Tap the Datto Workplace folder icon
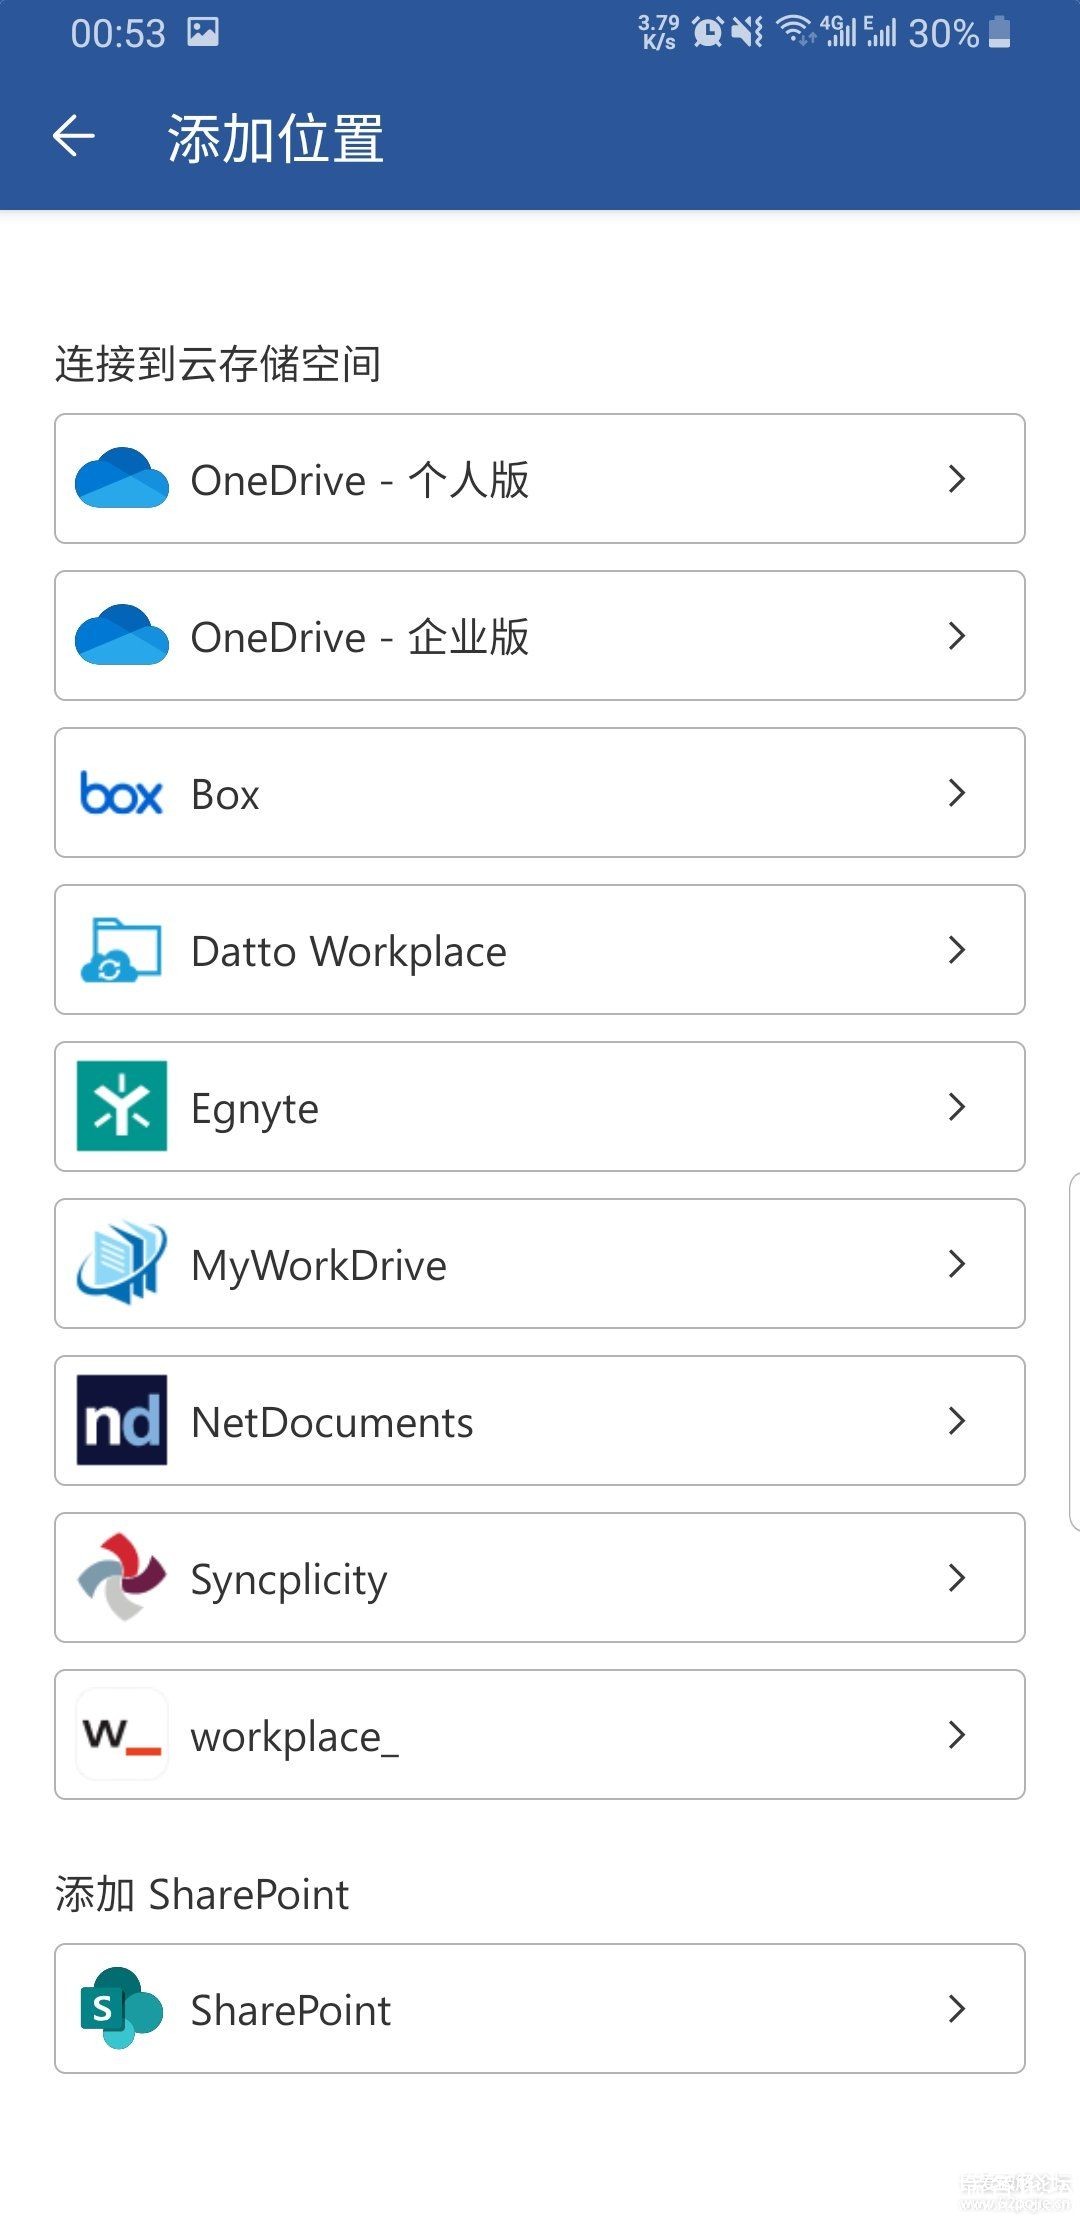 [x=121, y=950]
